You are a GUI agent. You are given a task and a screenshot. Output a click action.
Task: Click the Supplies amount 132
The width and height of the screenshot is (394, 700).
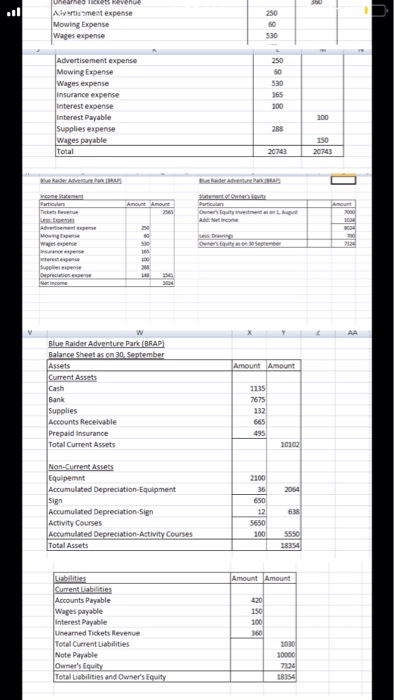pos(260,411)
